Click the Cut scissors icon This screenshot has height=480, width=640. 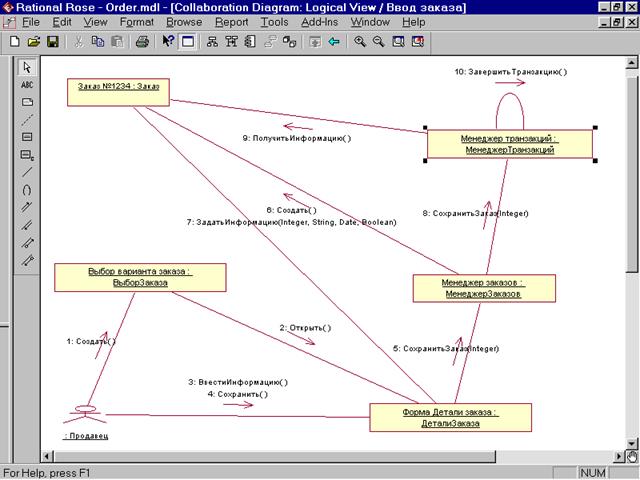(x=78, y=42)
